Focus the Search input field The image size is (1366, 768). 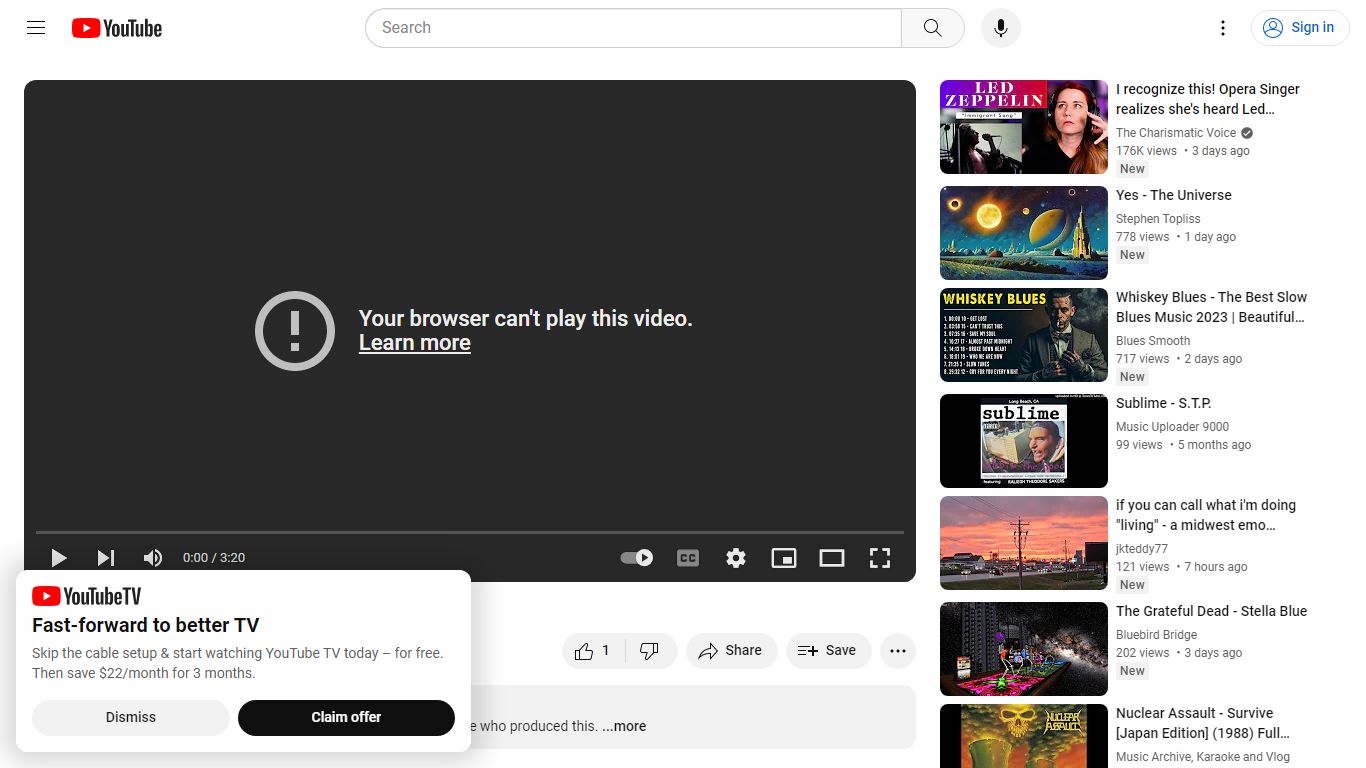pyautogui.click(x=634, y=28)
